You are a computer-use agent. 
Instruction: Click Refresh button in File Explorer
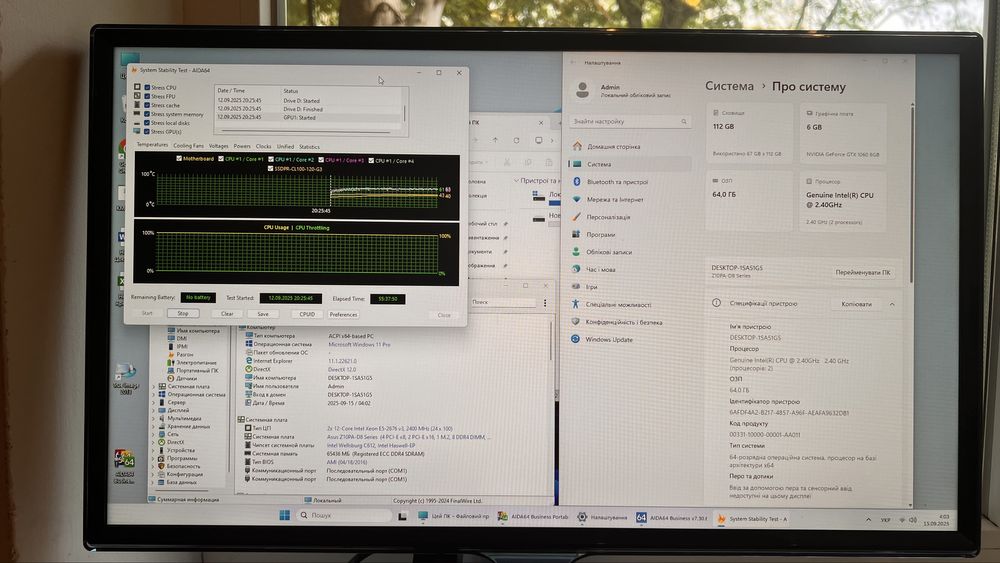pyautogui.click(x=516, y=140)
